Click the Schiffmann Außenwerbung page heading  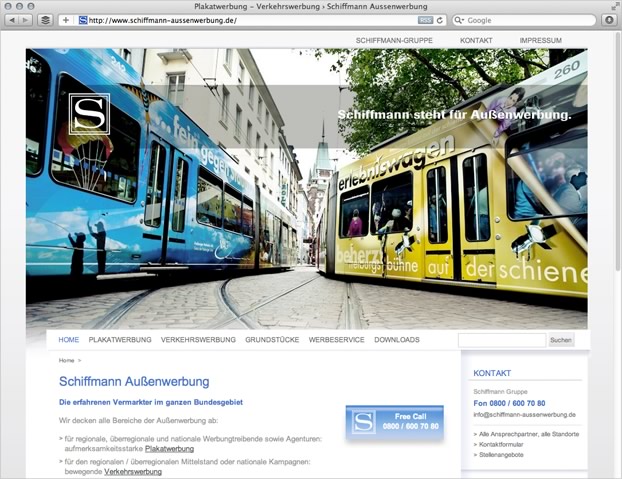click(134, 381)
